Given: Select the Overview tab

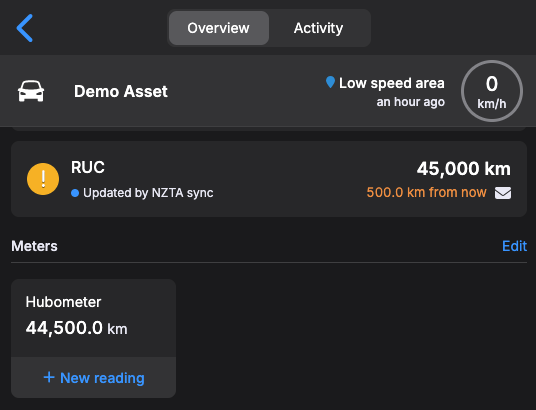Looking at the screenshot, I should (x=219, y=28).
